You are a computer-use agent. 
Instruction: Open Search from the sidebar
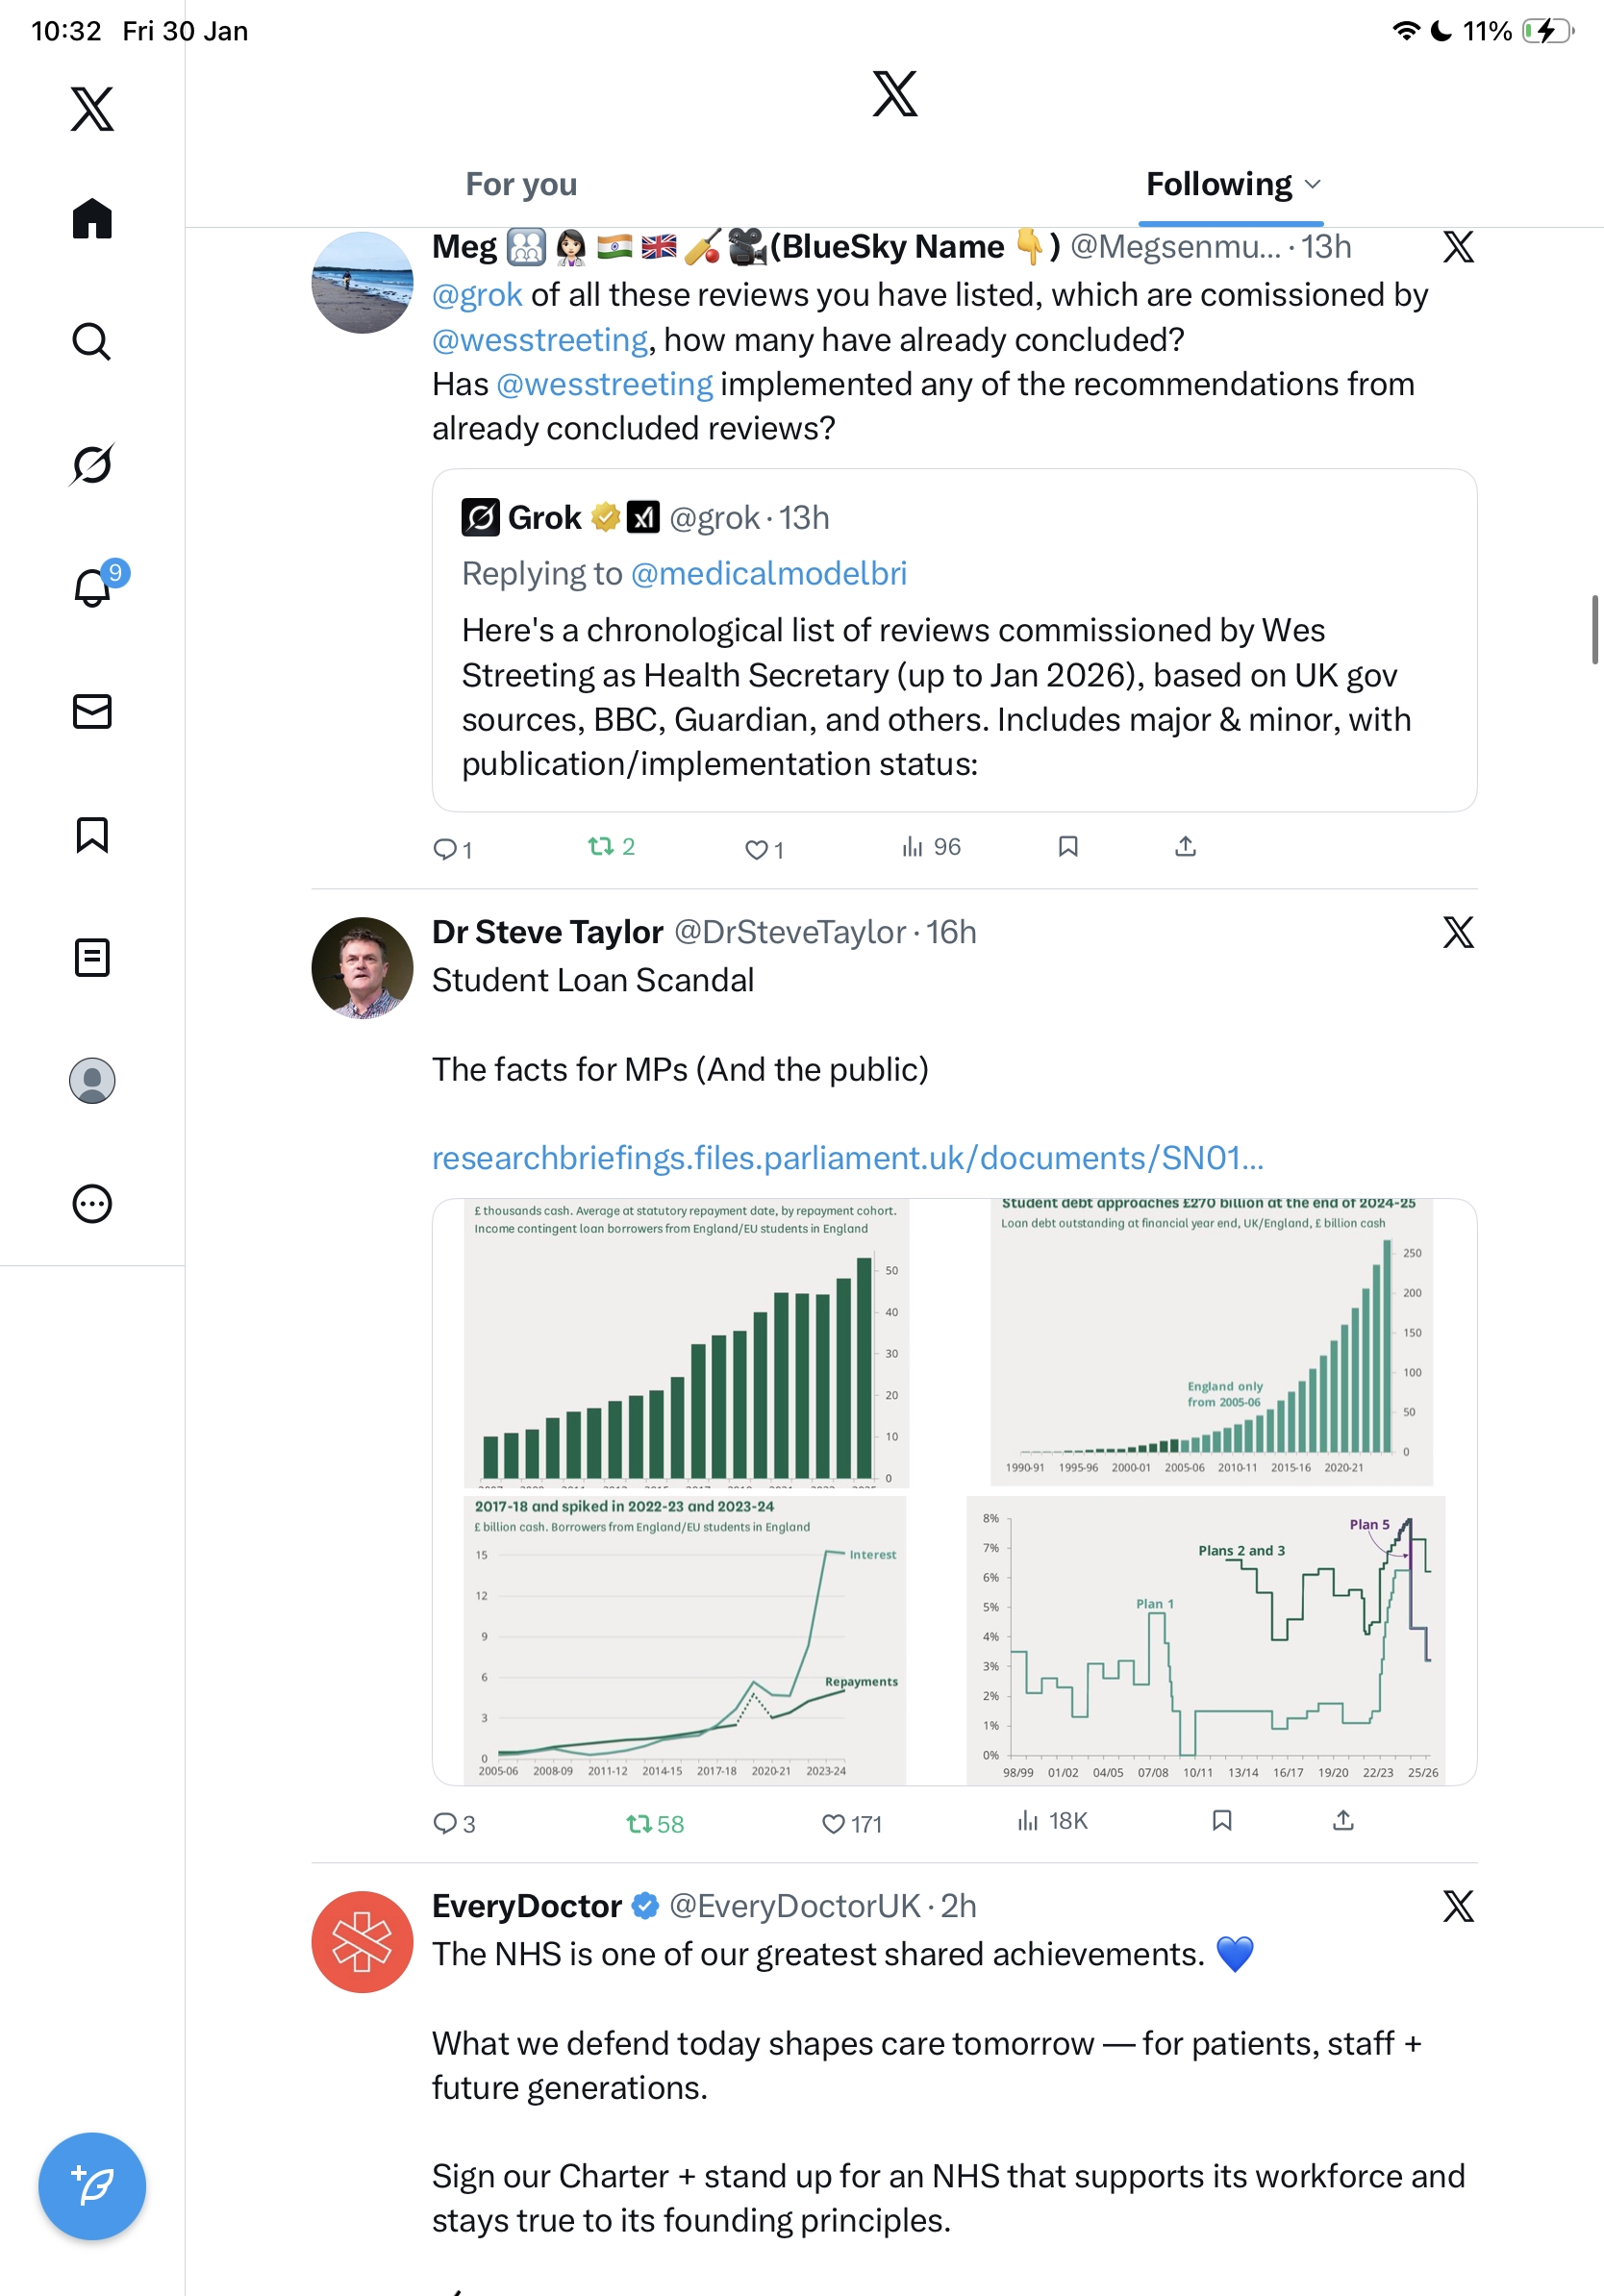point(91,342)
